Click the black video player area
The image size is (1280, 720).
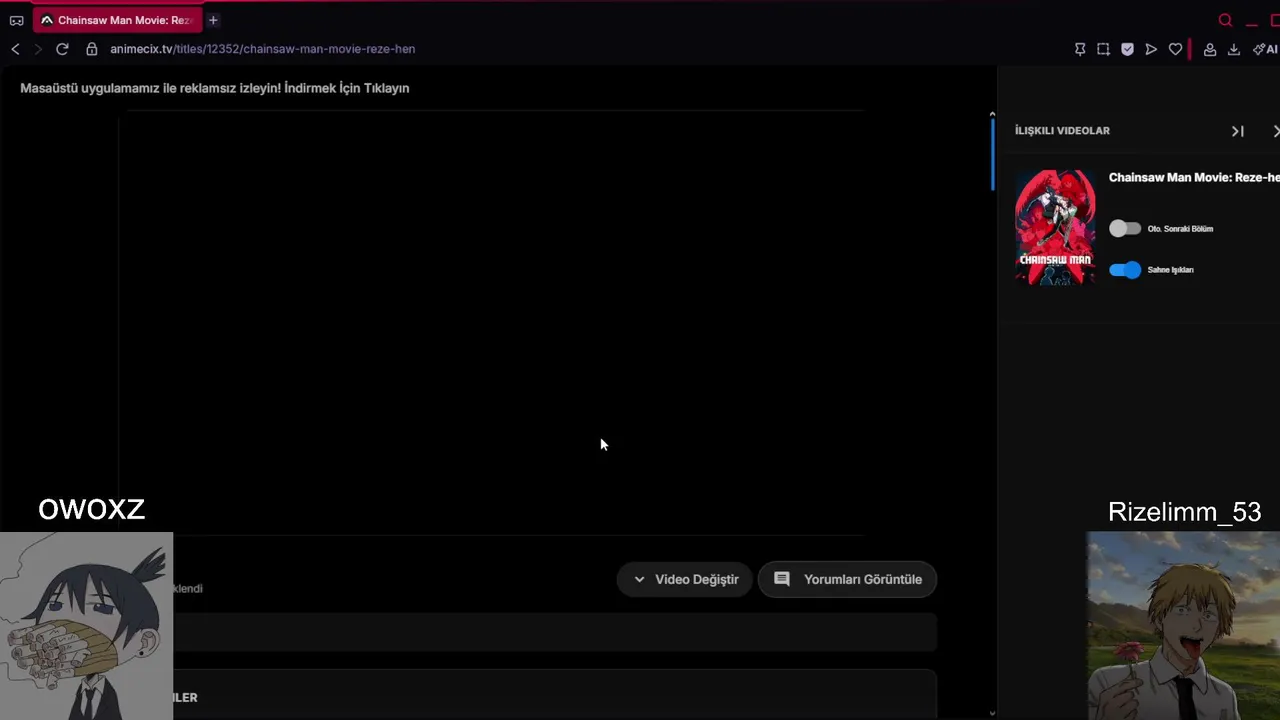pyautogui.click(x=490, y=325)
